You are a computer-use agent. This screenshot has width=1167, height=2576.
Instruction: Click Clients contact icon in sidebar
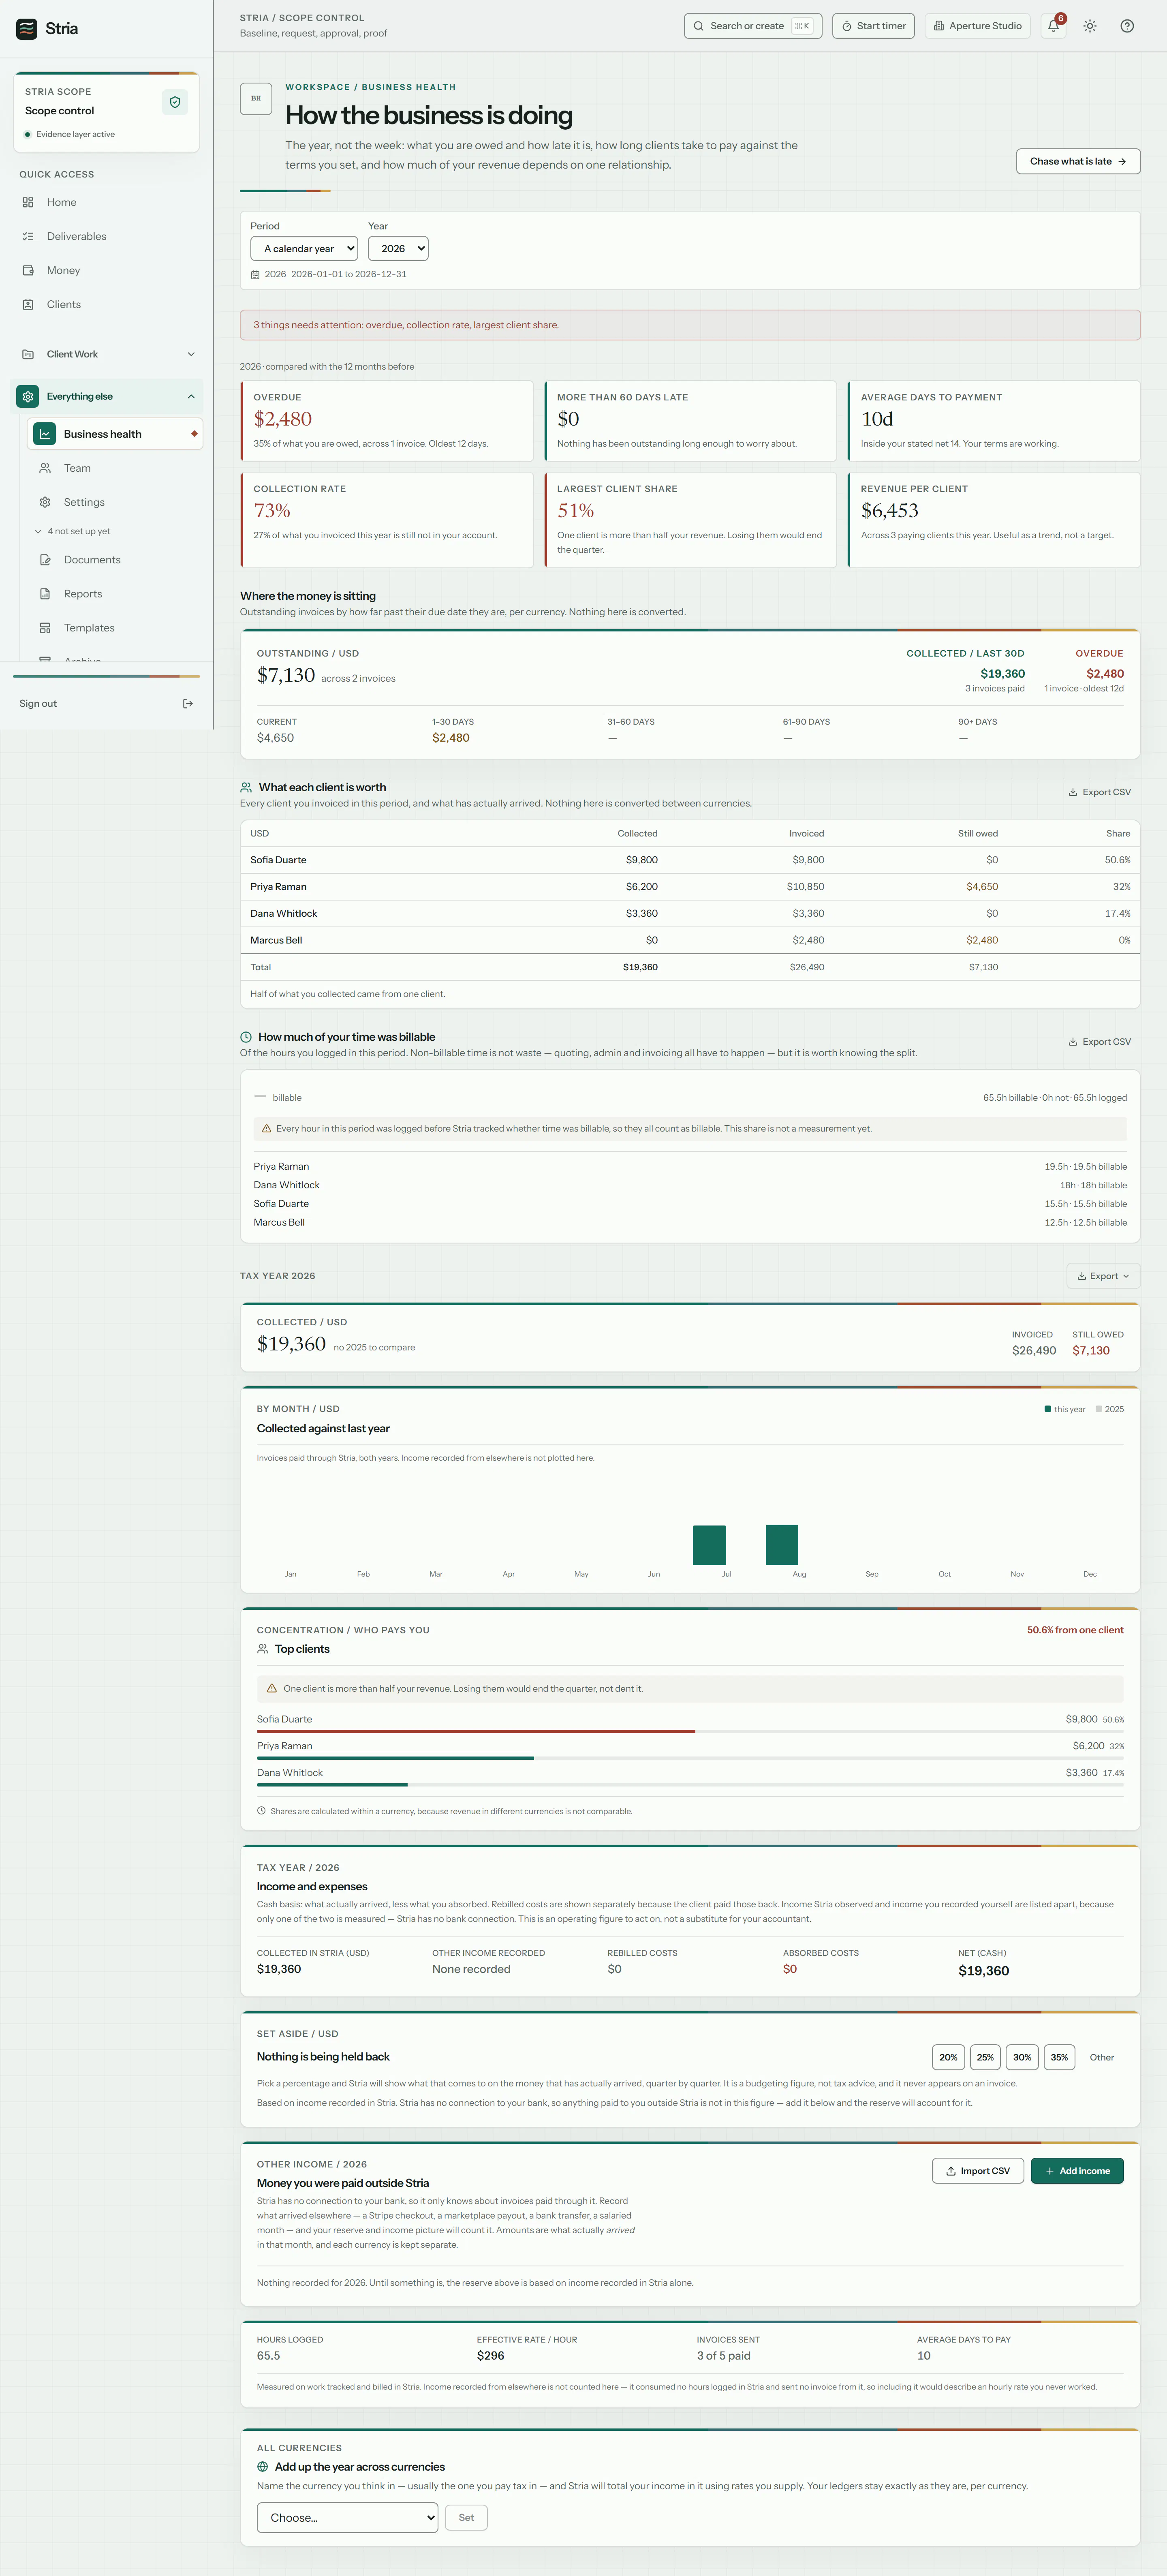pyautogui.click(x=28, y=304)
